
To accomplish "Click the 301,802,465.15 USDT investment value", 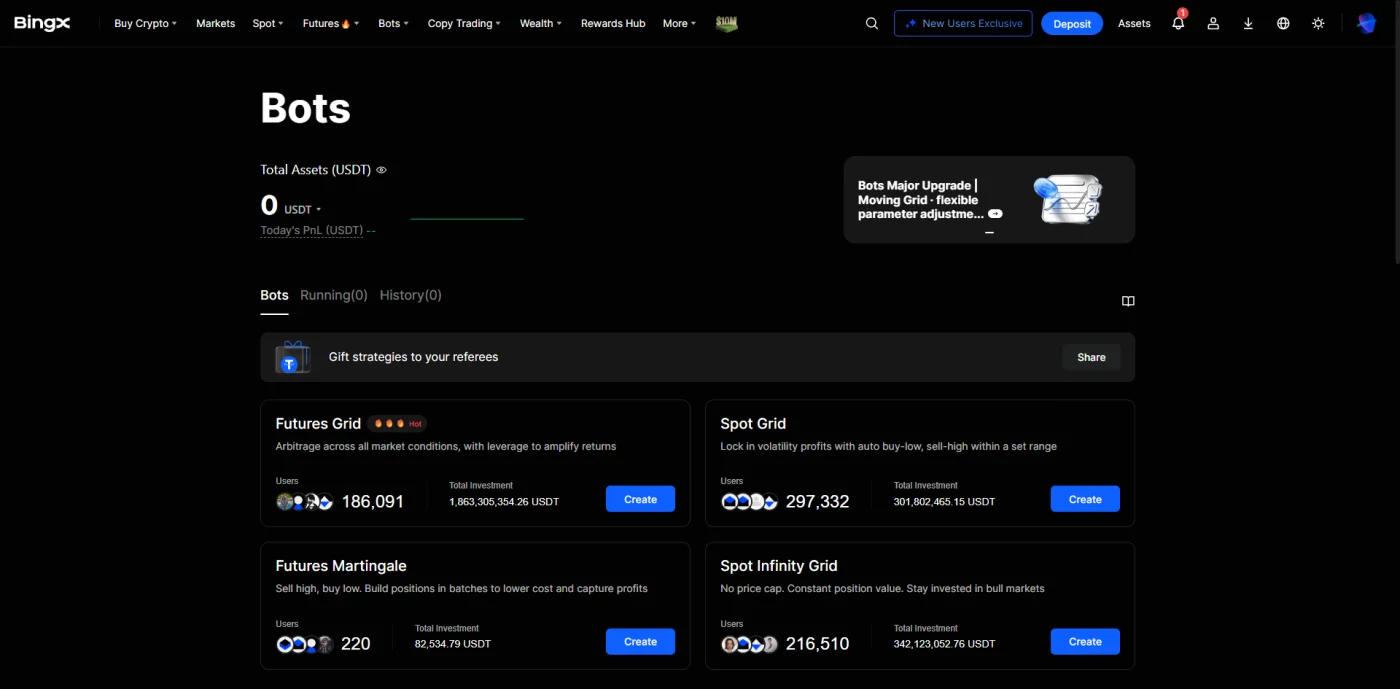I will (944, 502).
